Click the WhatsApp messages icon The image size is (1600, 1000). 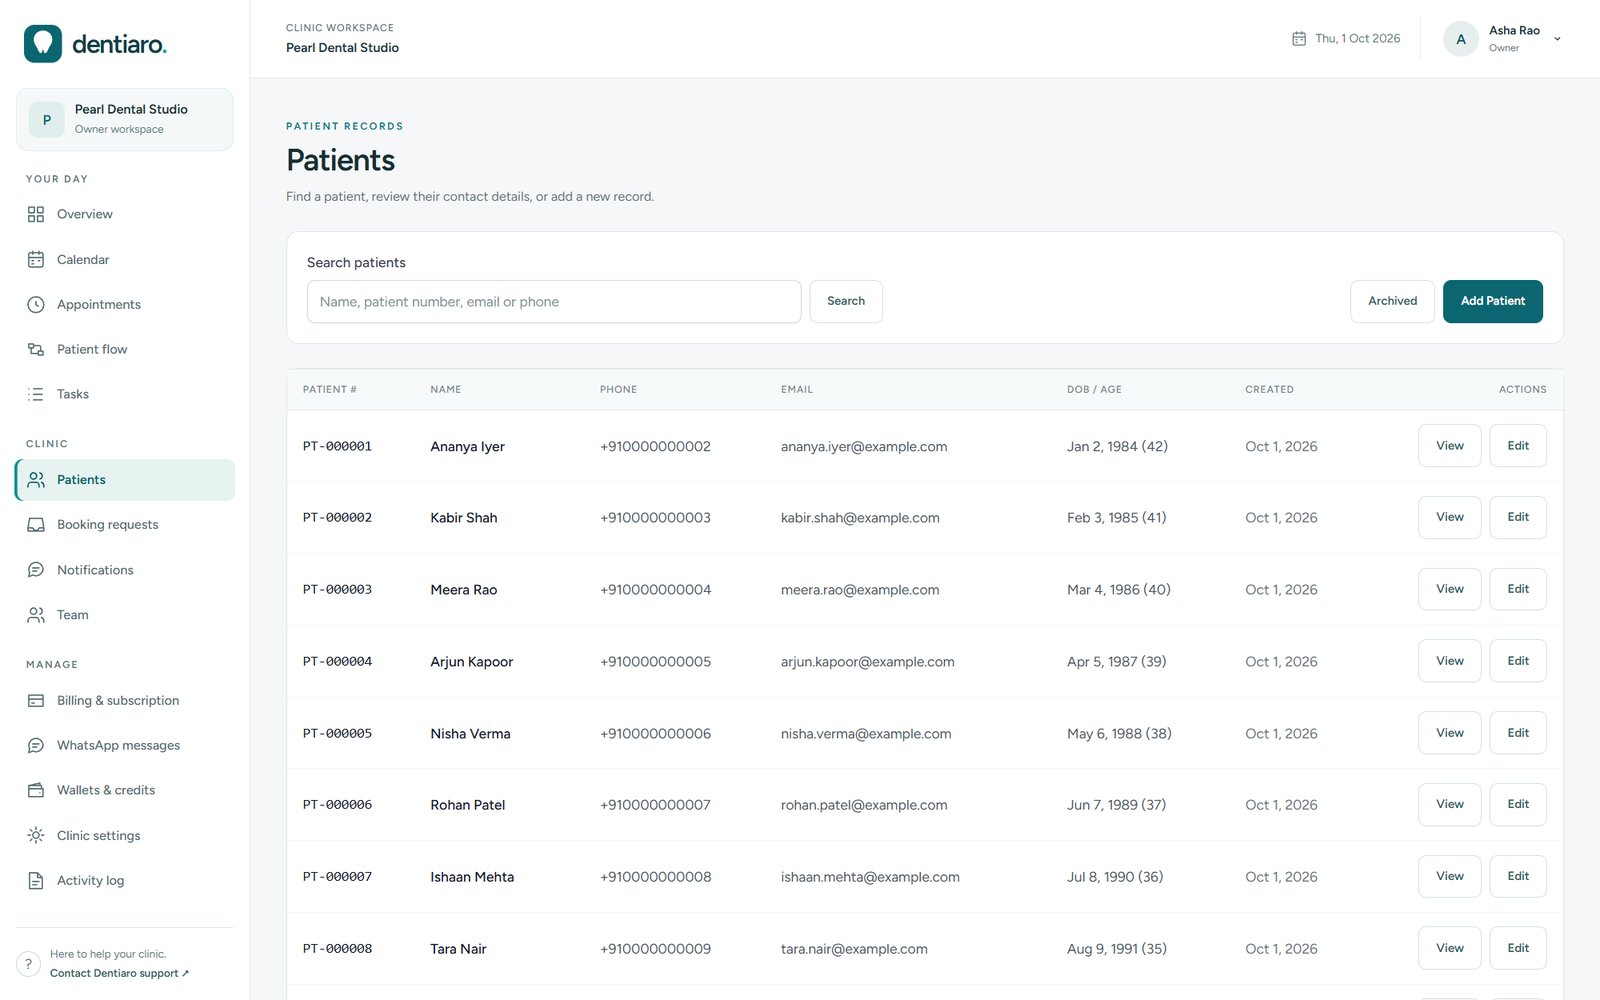pyautogui.click(x=36, y=746)
